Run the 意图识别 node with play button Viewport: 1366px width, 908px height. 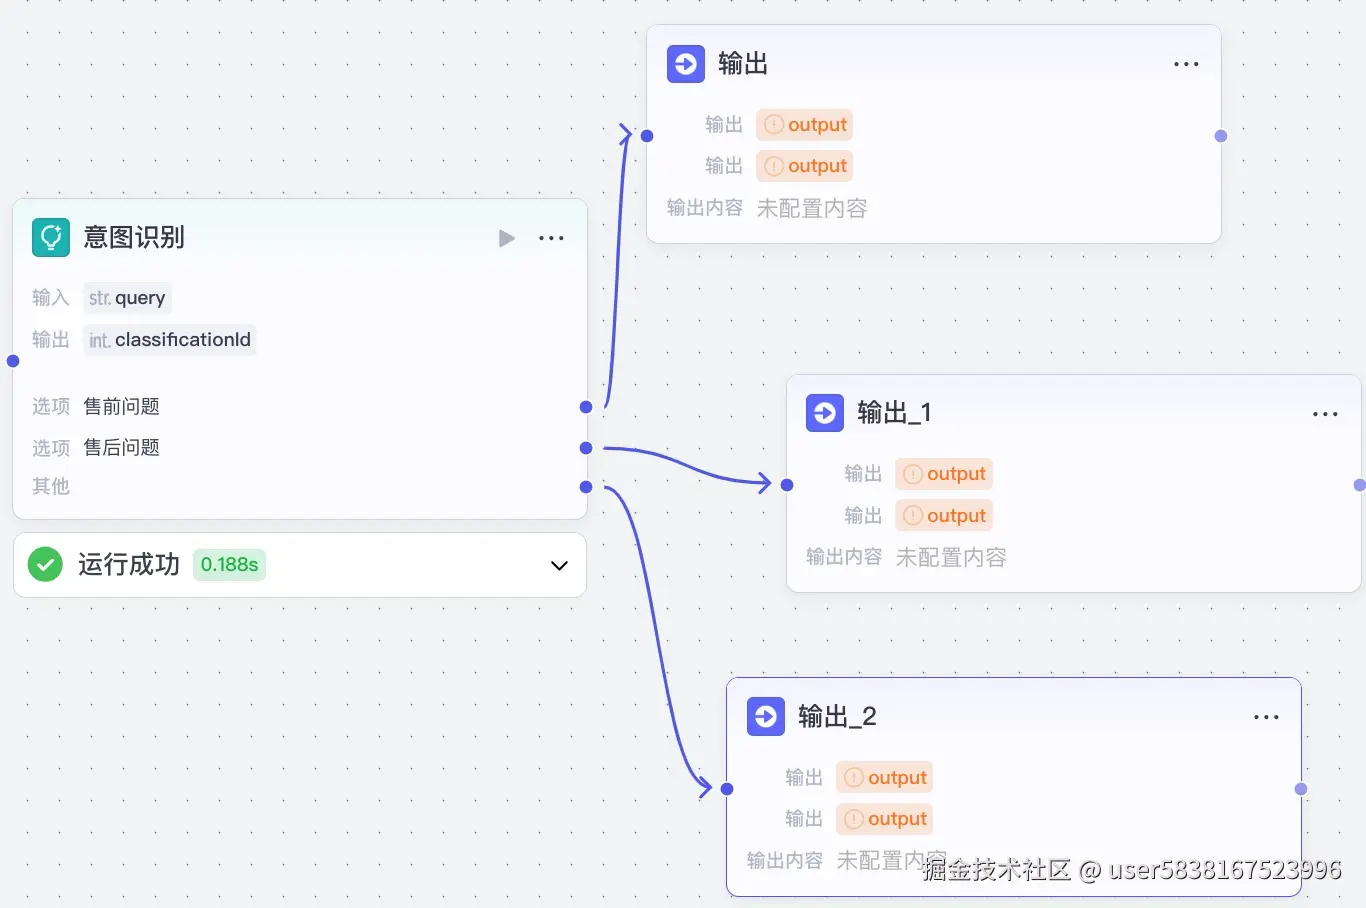507,238
